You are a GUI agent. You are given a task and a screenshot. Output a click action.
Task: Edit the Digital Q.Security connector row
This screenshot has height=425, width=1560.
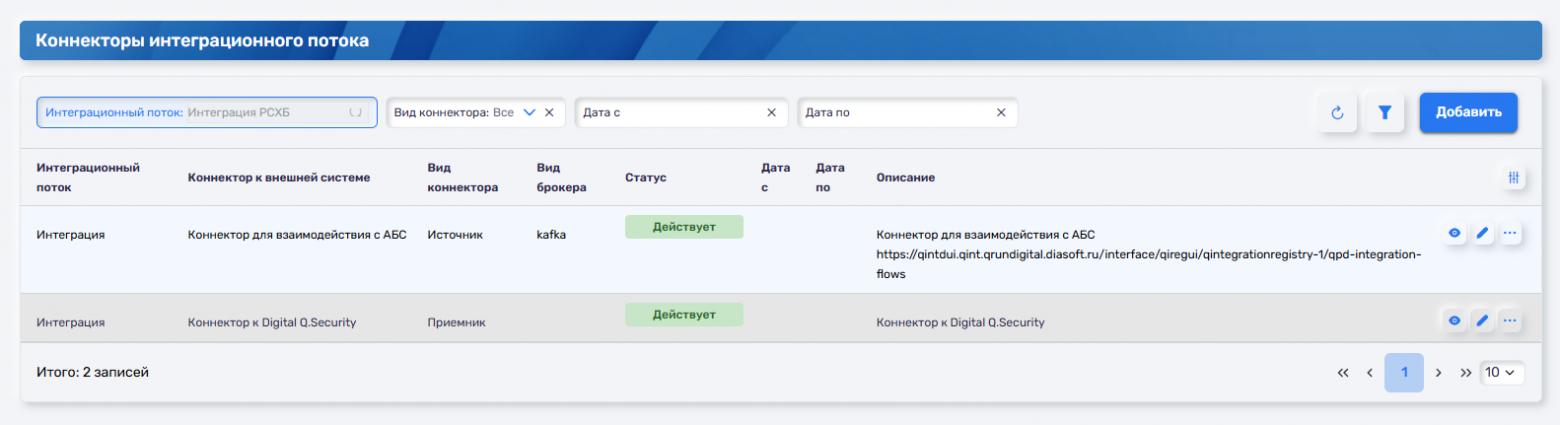pos(1483,320)
